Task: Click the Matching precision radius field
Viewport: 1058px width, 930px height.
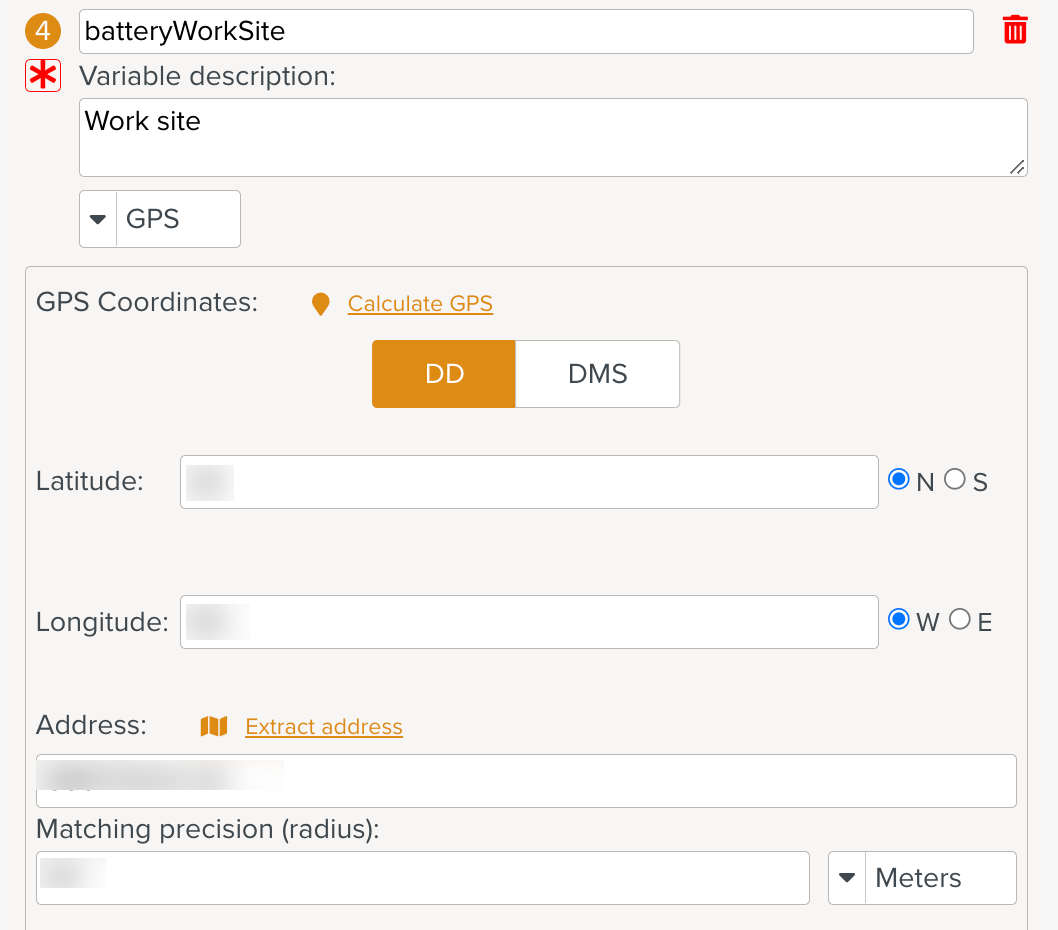Action: 422,878
